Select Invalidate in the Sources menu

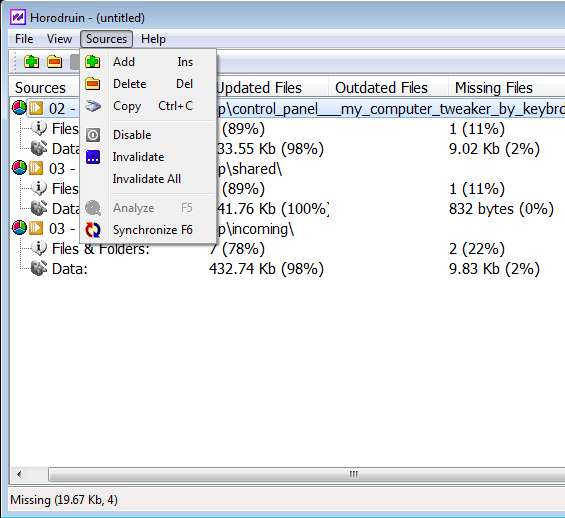[x=148, y=157]
